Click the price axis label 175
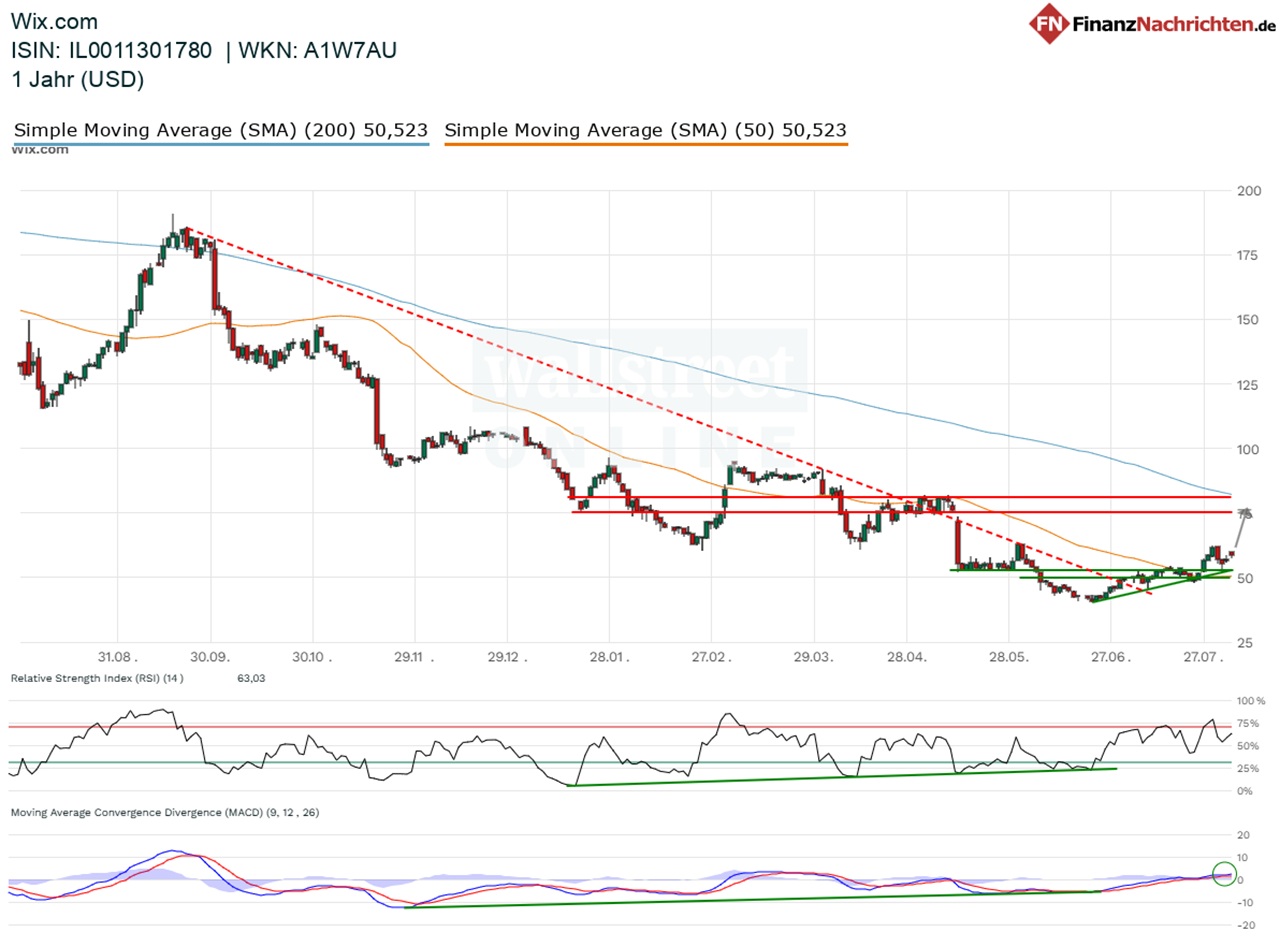The image size is (1280, 940). pyautogui.click(x=1247, y=256)
